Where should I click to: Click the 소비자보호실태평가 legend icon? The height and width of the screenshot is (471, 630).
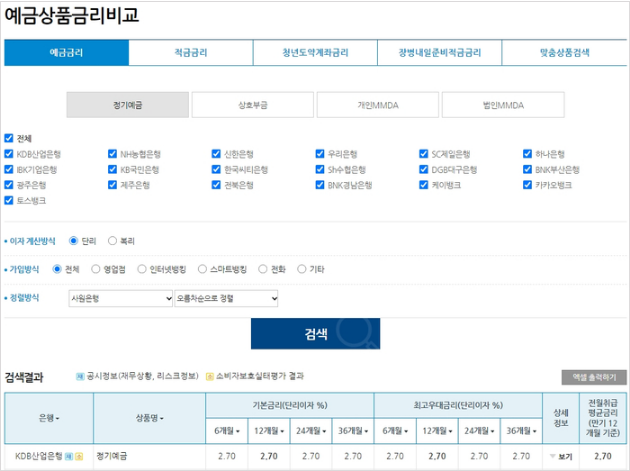209,377
